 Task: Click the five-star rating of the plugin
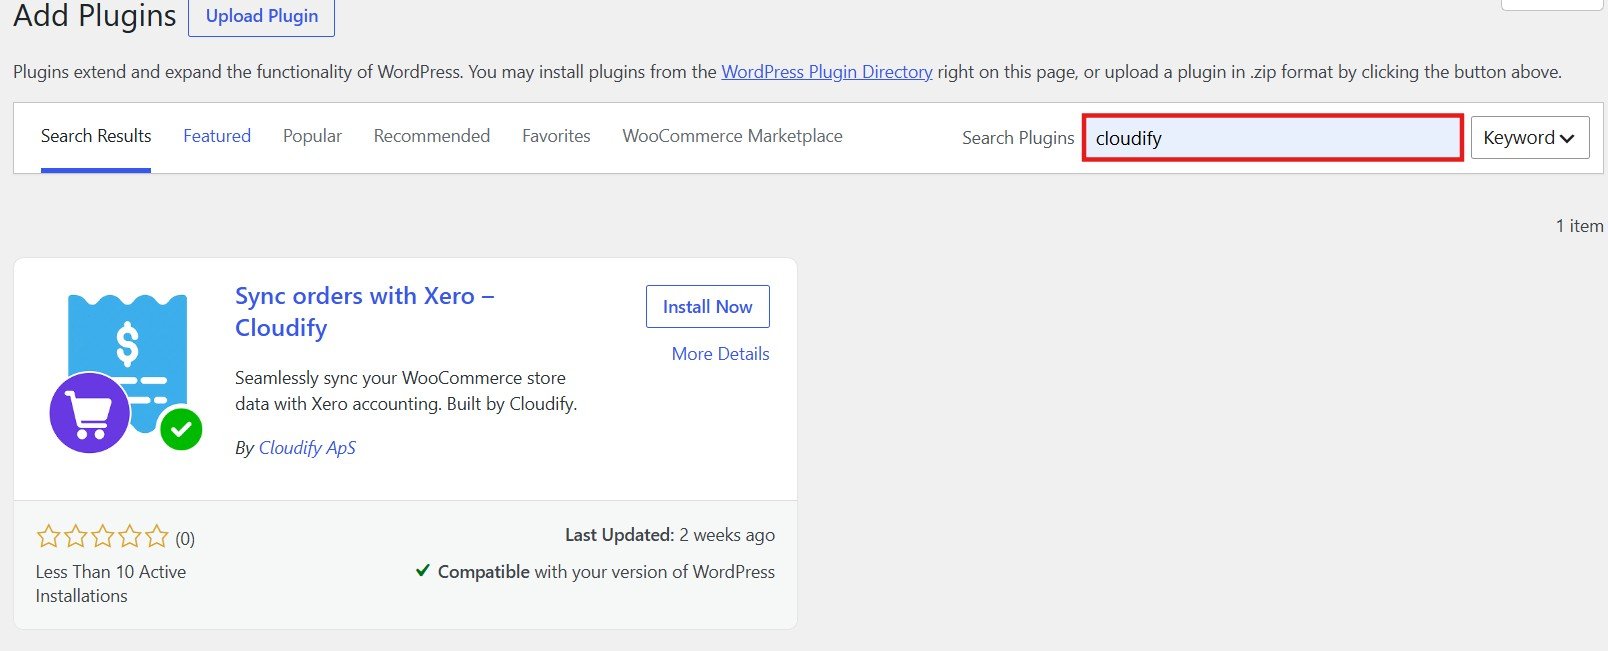(102, 537)
